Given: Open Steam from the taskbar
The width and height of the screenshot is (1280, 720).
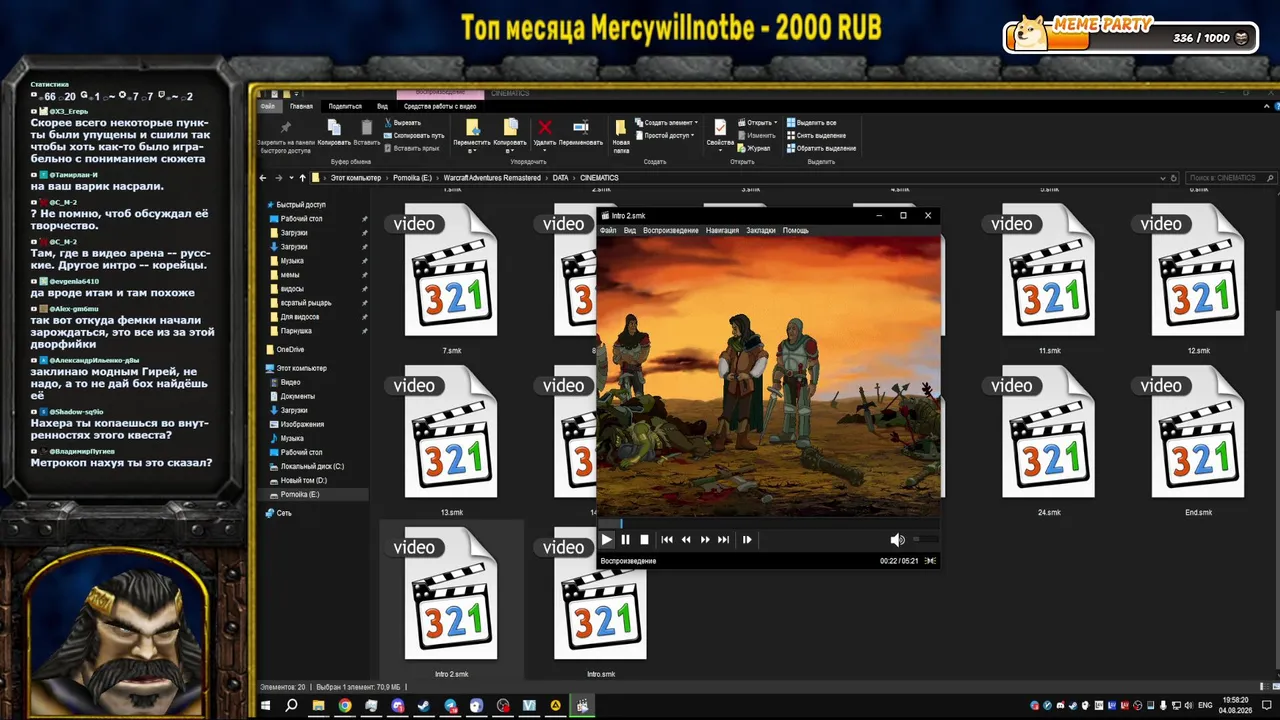Looking at the screenshot, I should (x=424, y=706).
